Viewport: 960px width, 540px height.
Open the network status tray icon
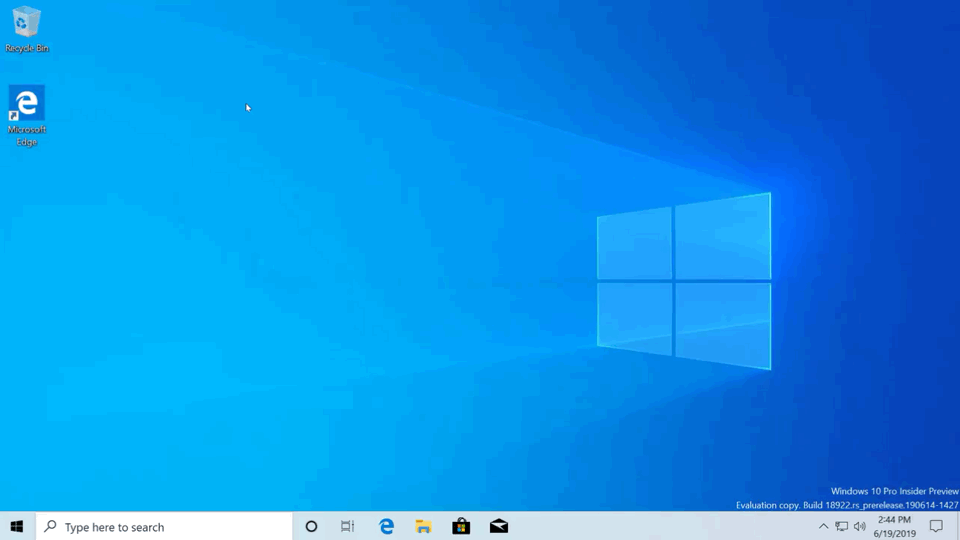842,527
